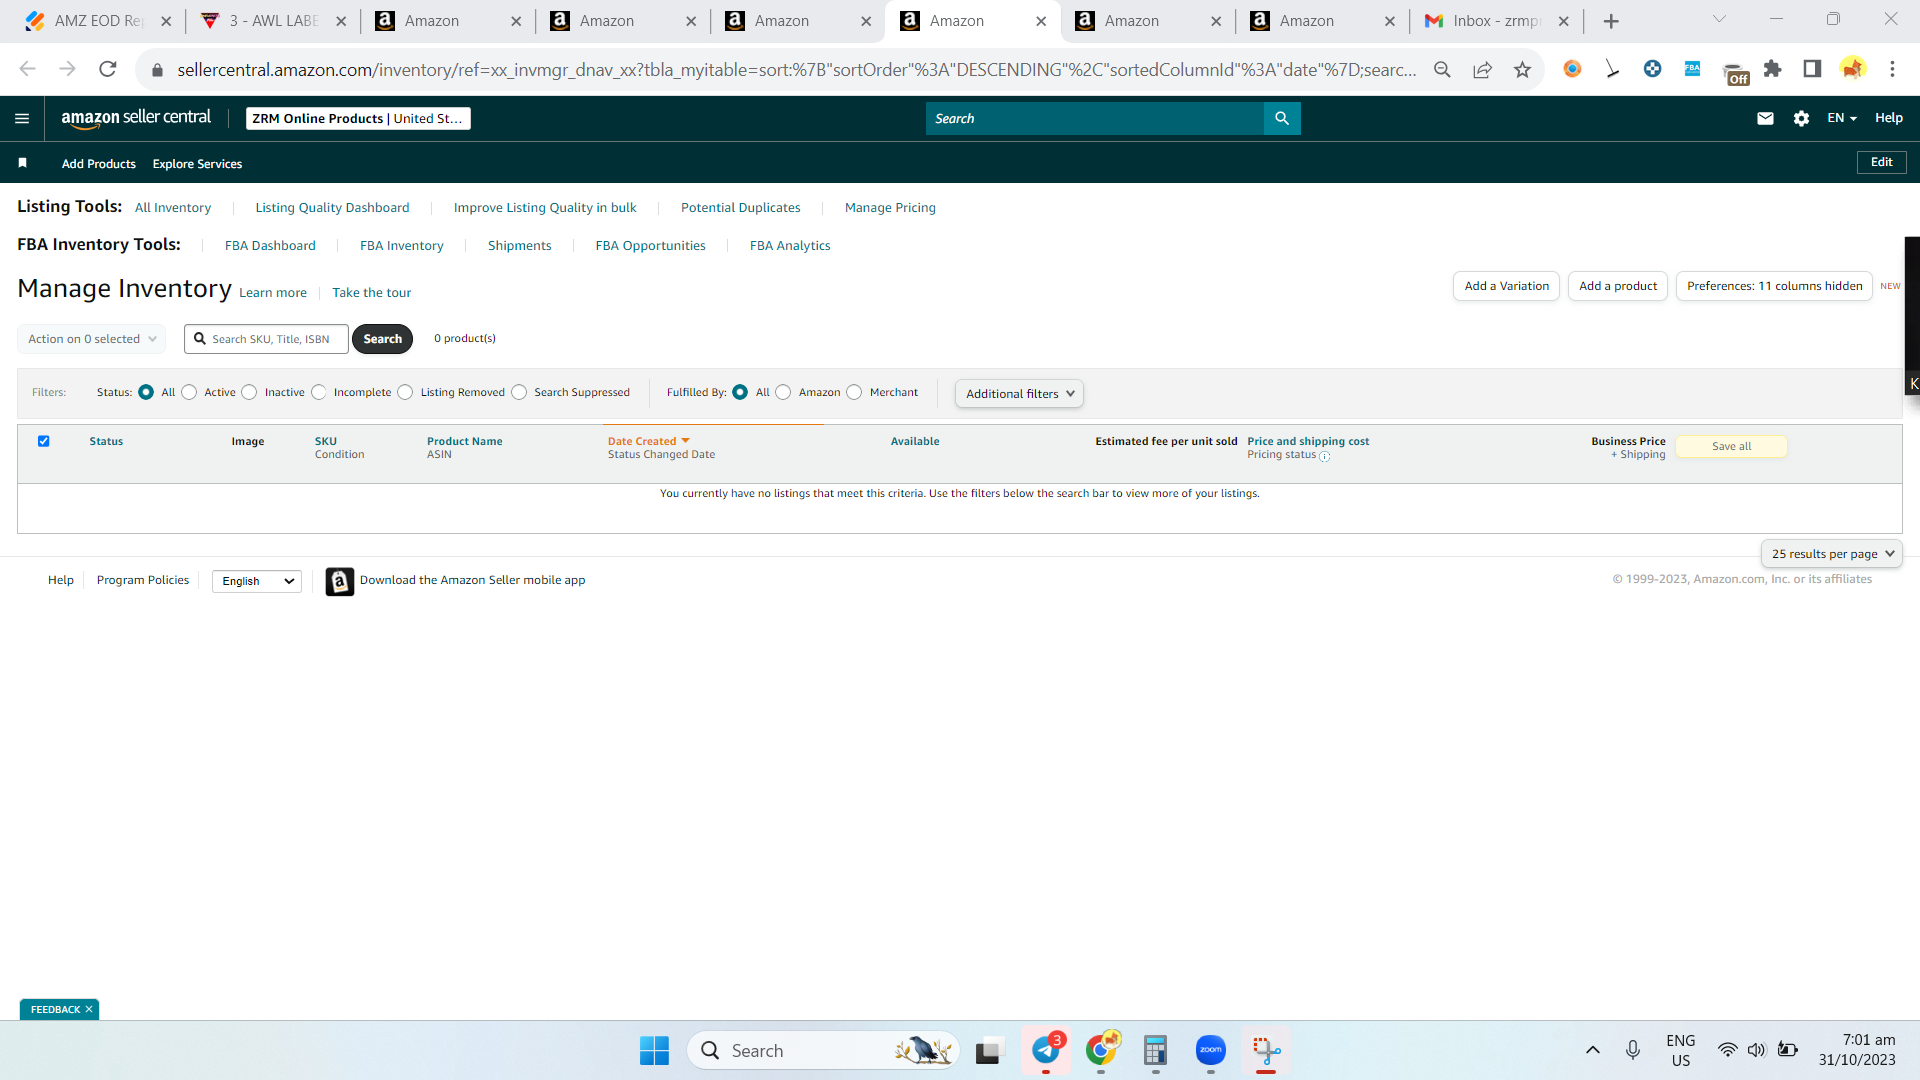This screenshot has width=1920, height=1080.
Task: Click the Seller Central header search field
Action: coord(1095,118)
